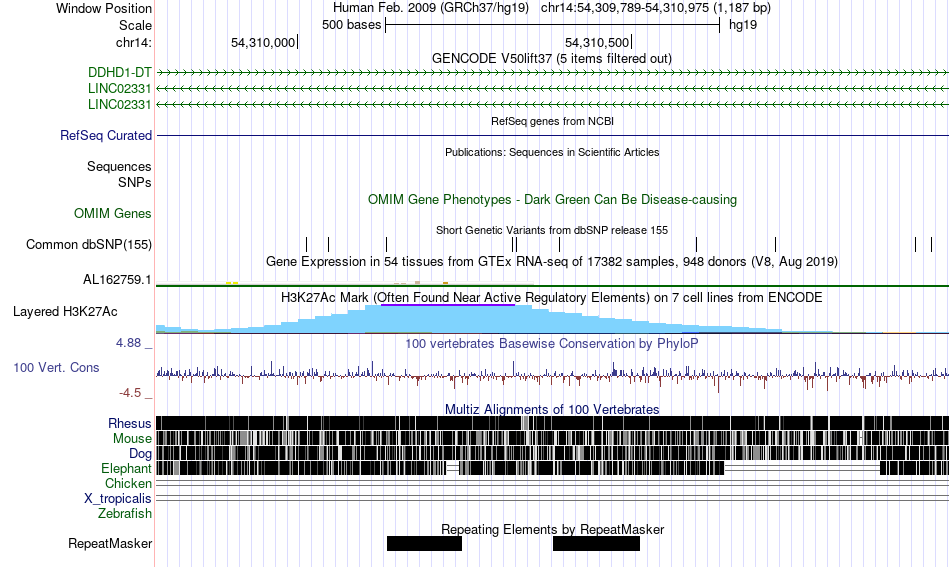Click the H3K27Ac Mark ENCODE title
The height and width of the screenshot is (567, 950).
(x=552, y=297)
